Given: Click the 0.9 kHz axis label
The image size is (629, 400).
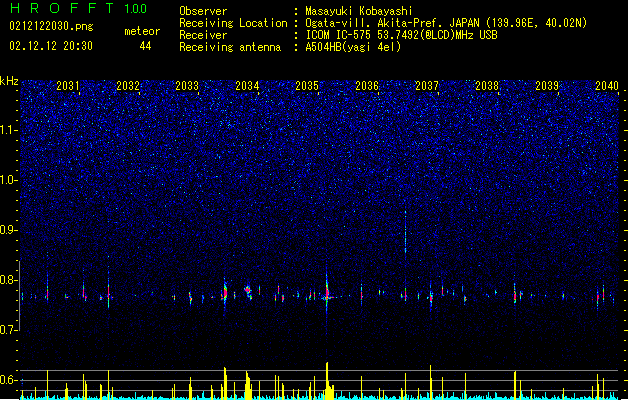Looking at the screenshot, I should [x=9, y=230].
